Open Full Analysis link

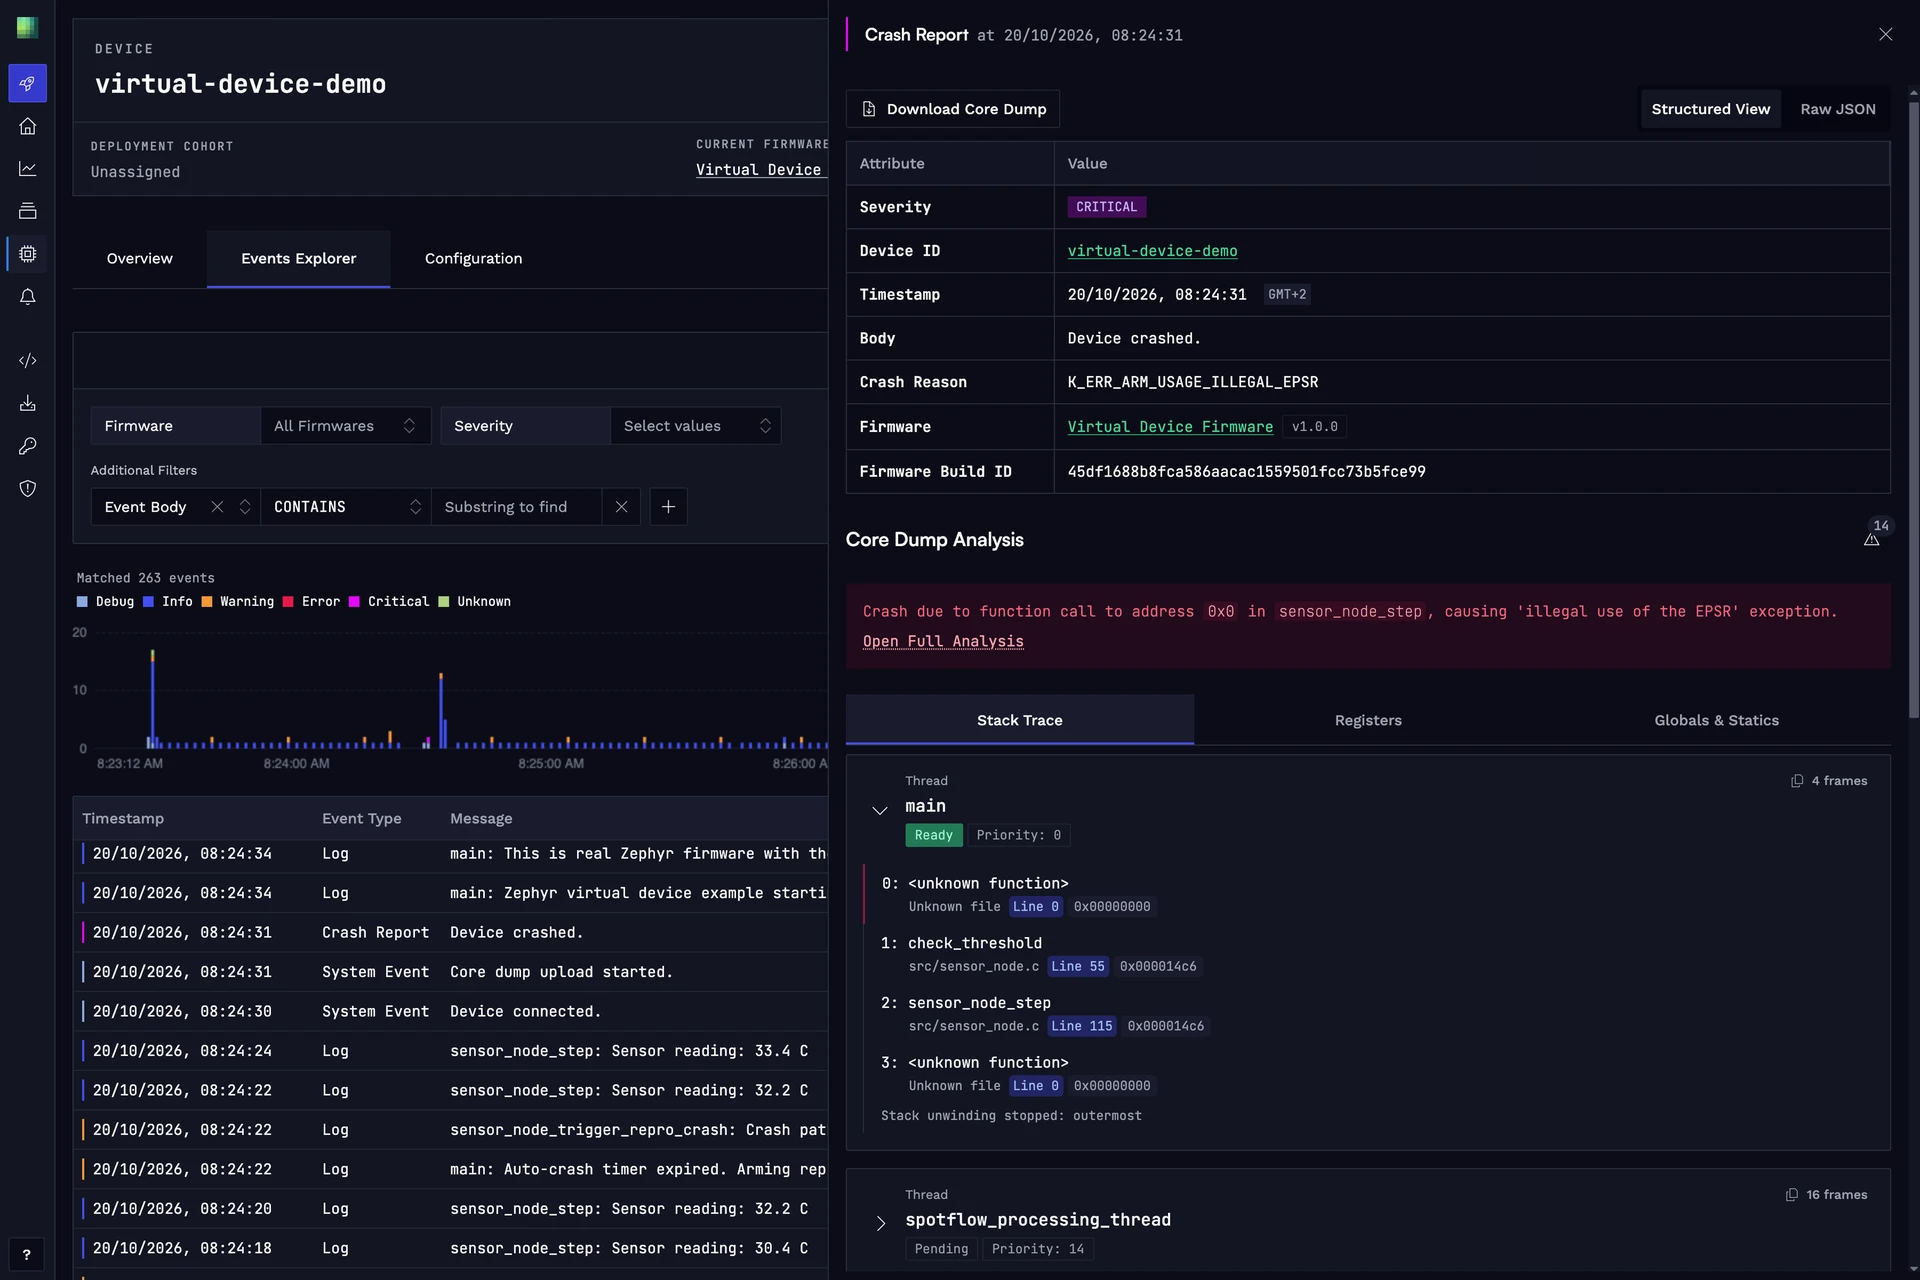[x=943, y=641]
